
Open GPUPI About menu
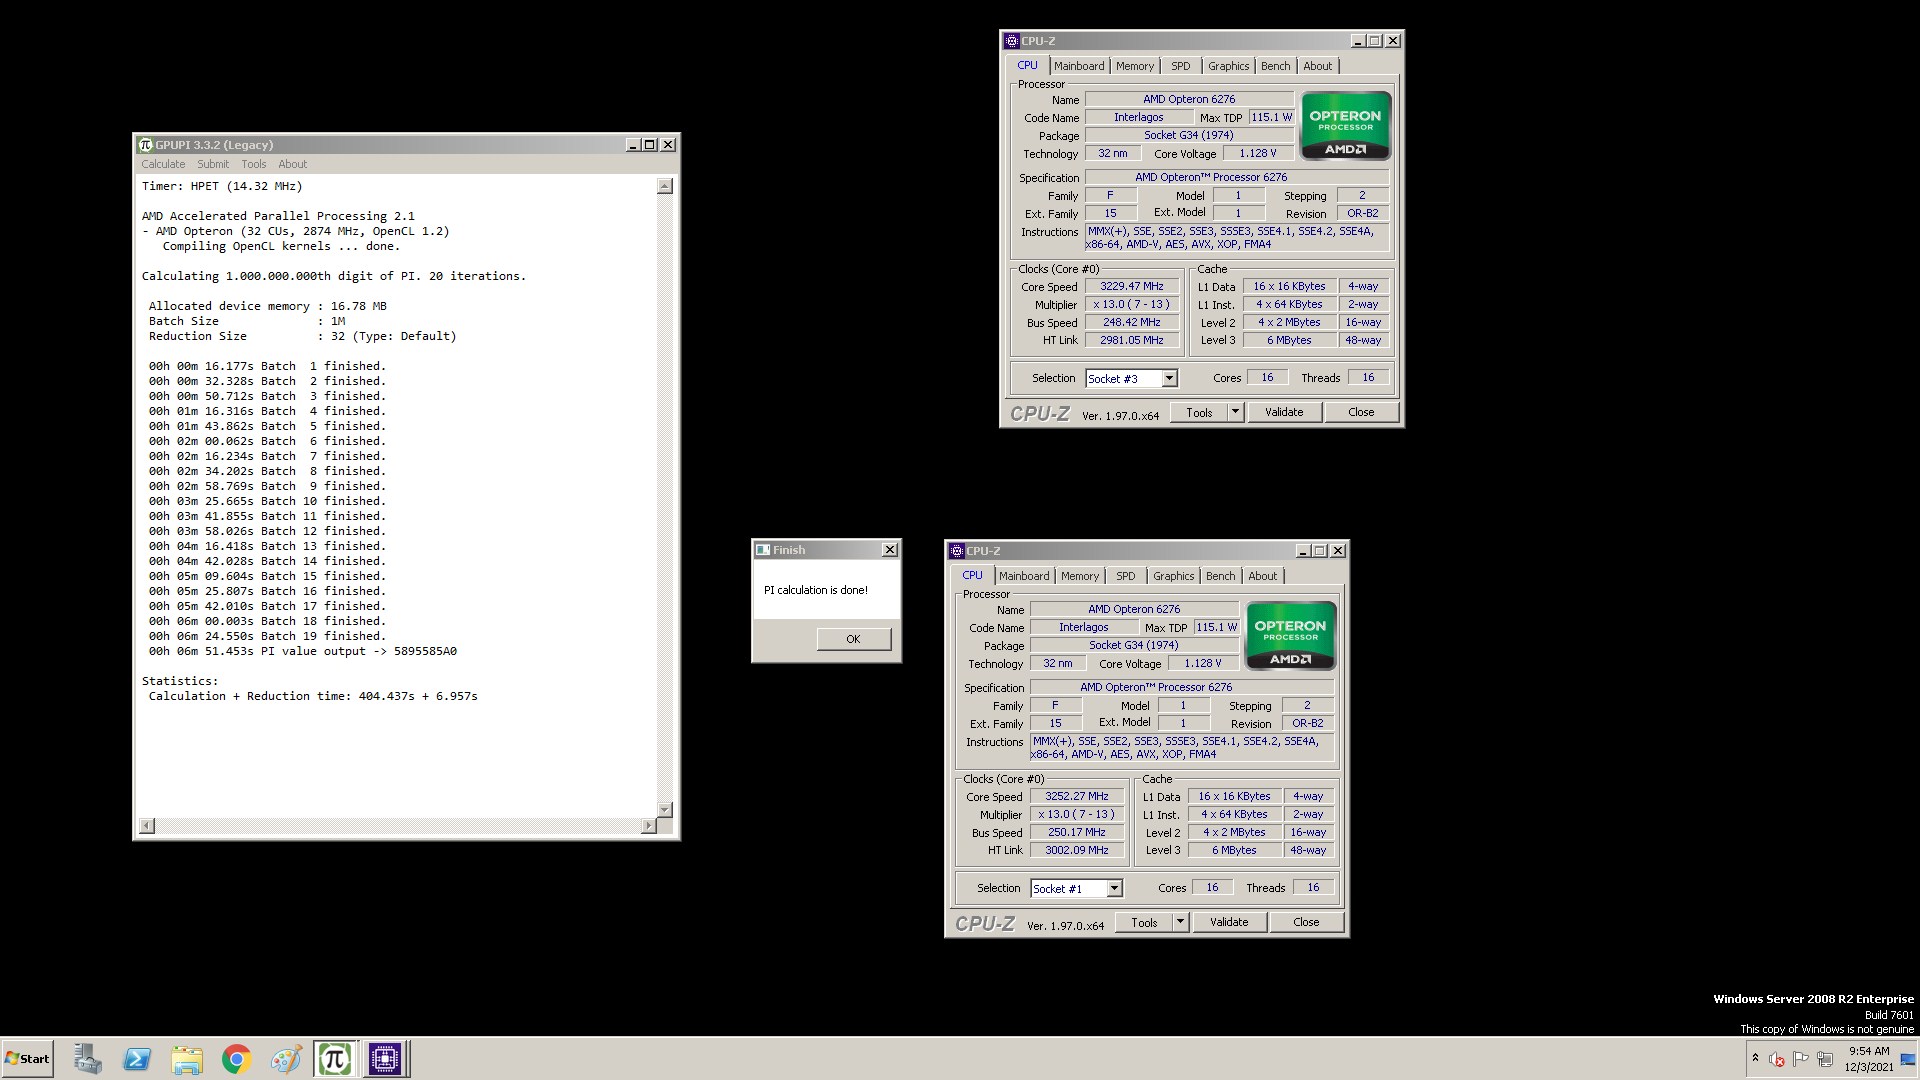coord(293,164)
